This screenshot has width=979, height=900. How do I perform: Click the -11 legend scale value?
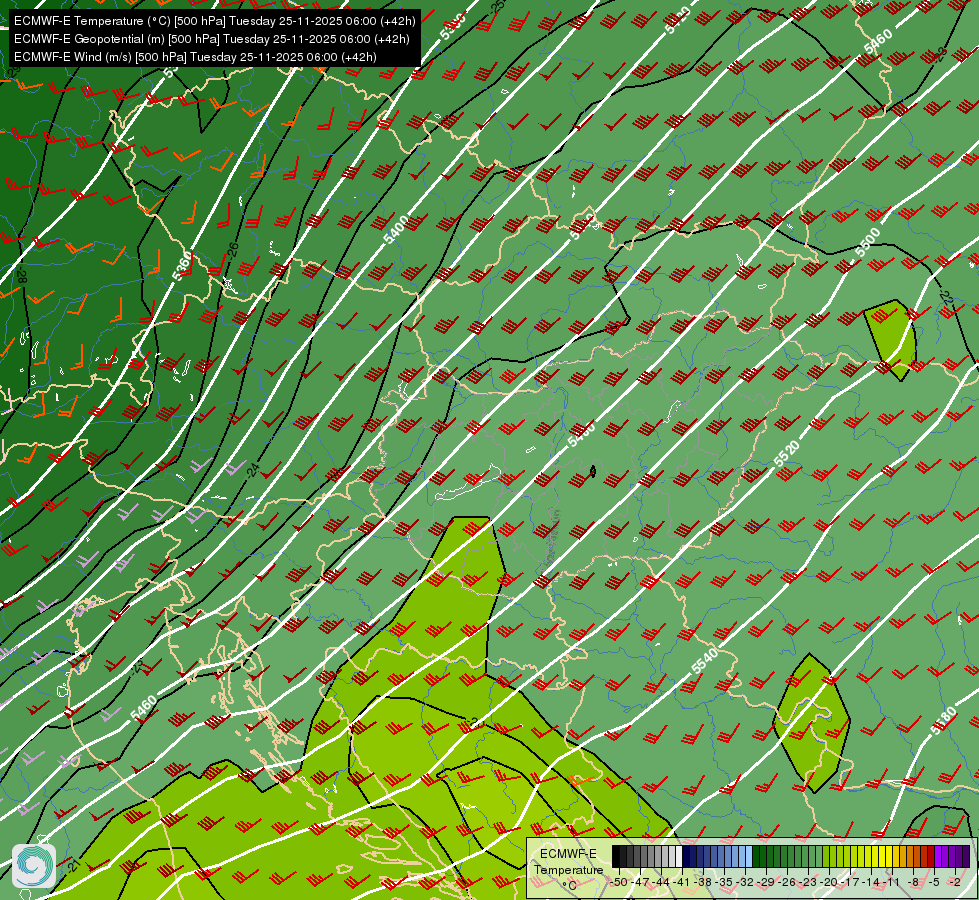click(x=891, y=882)
